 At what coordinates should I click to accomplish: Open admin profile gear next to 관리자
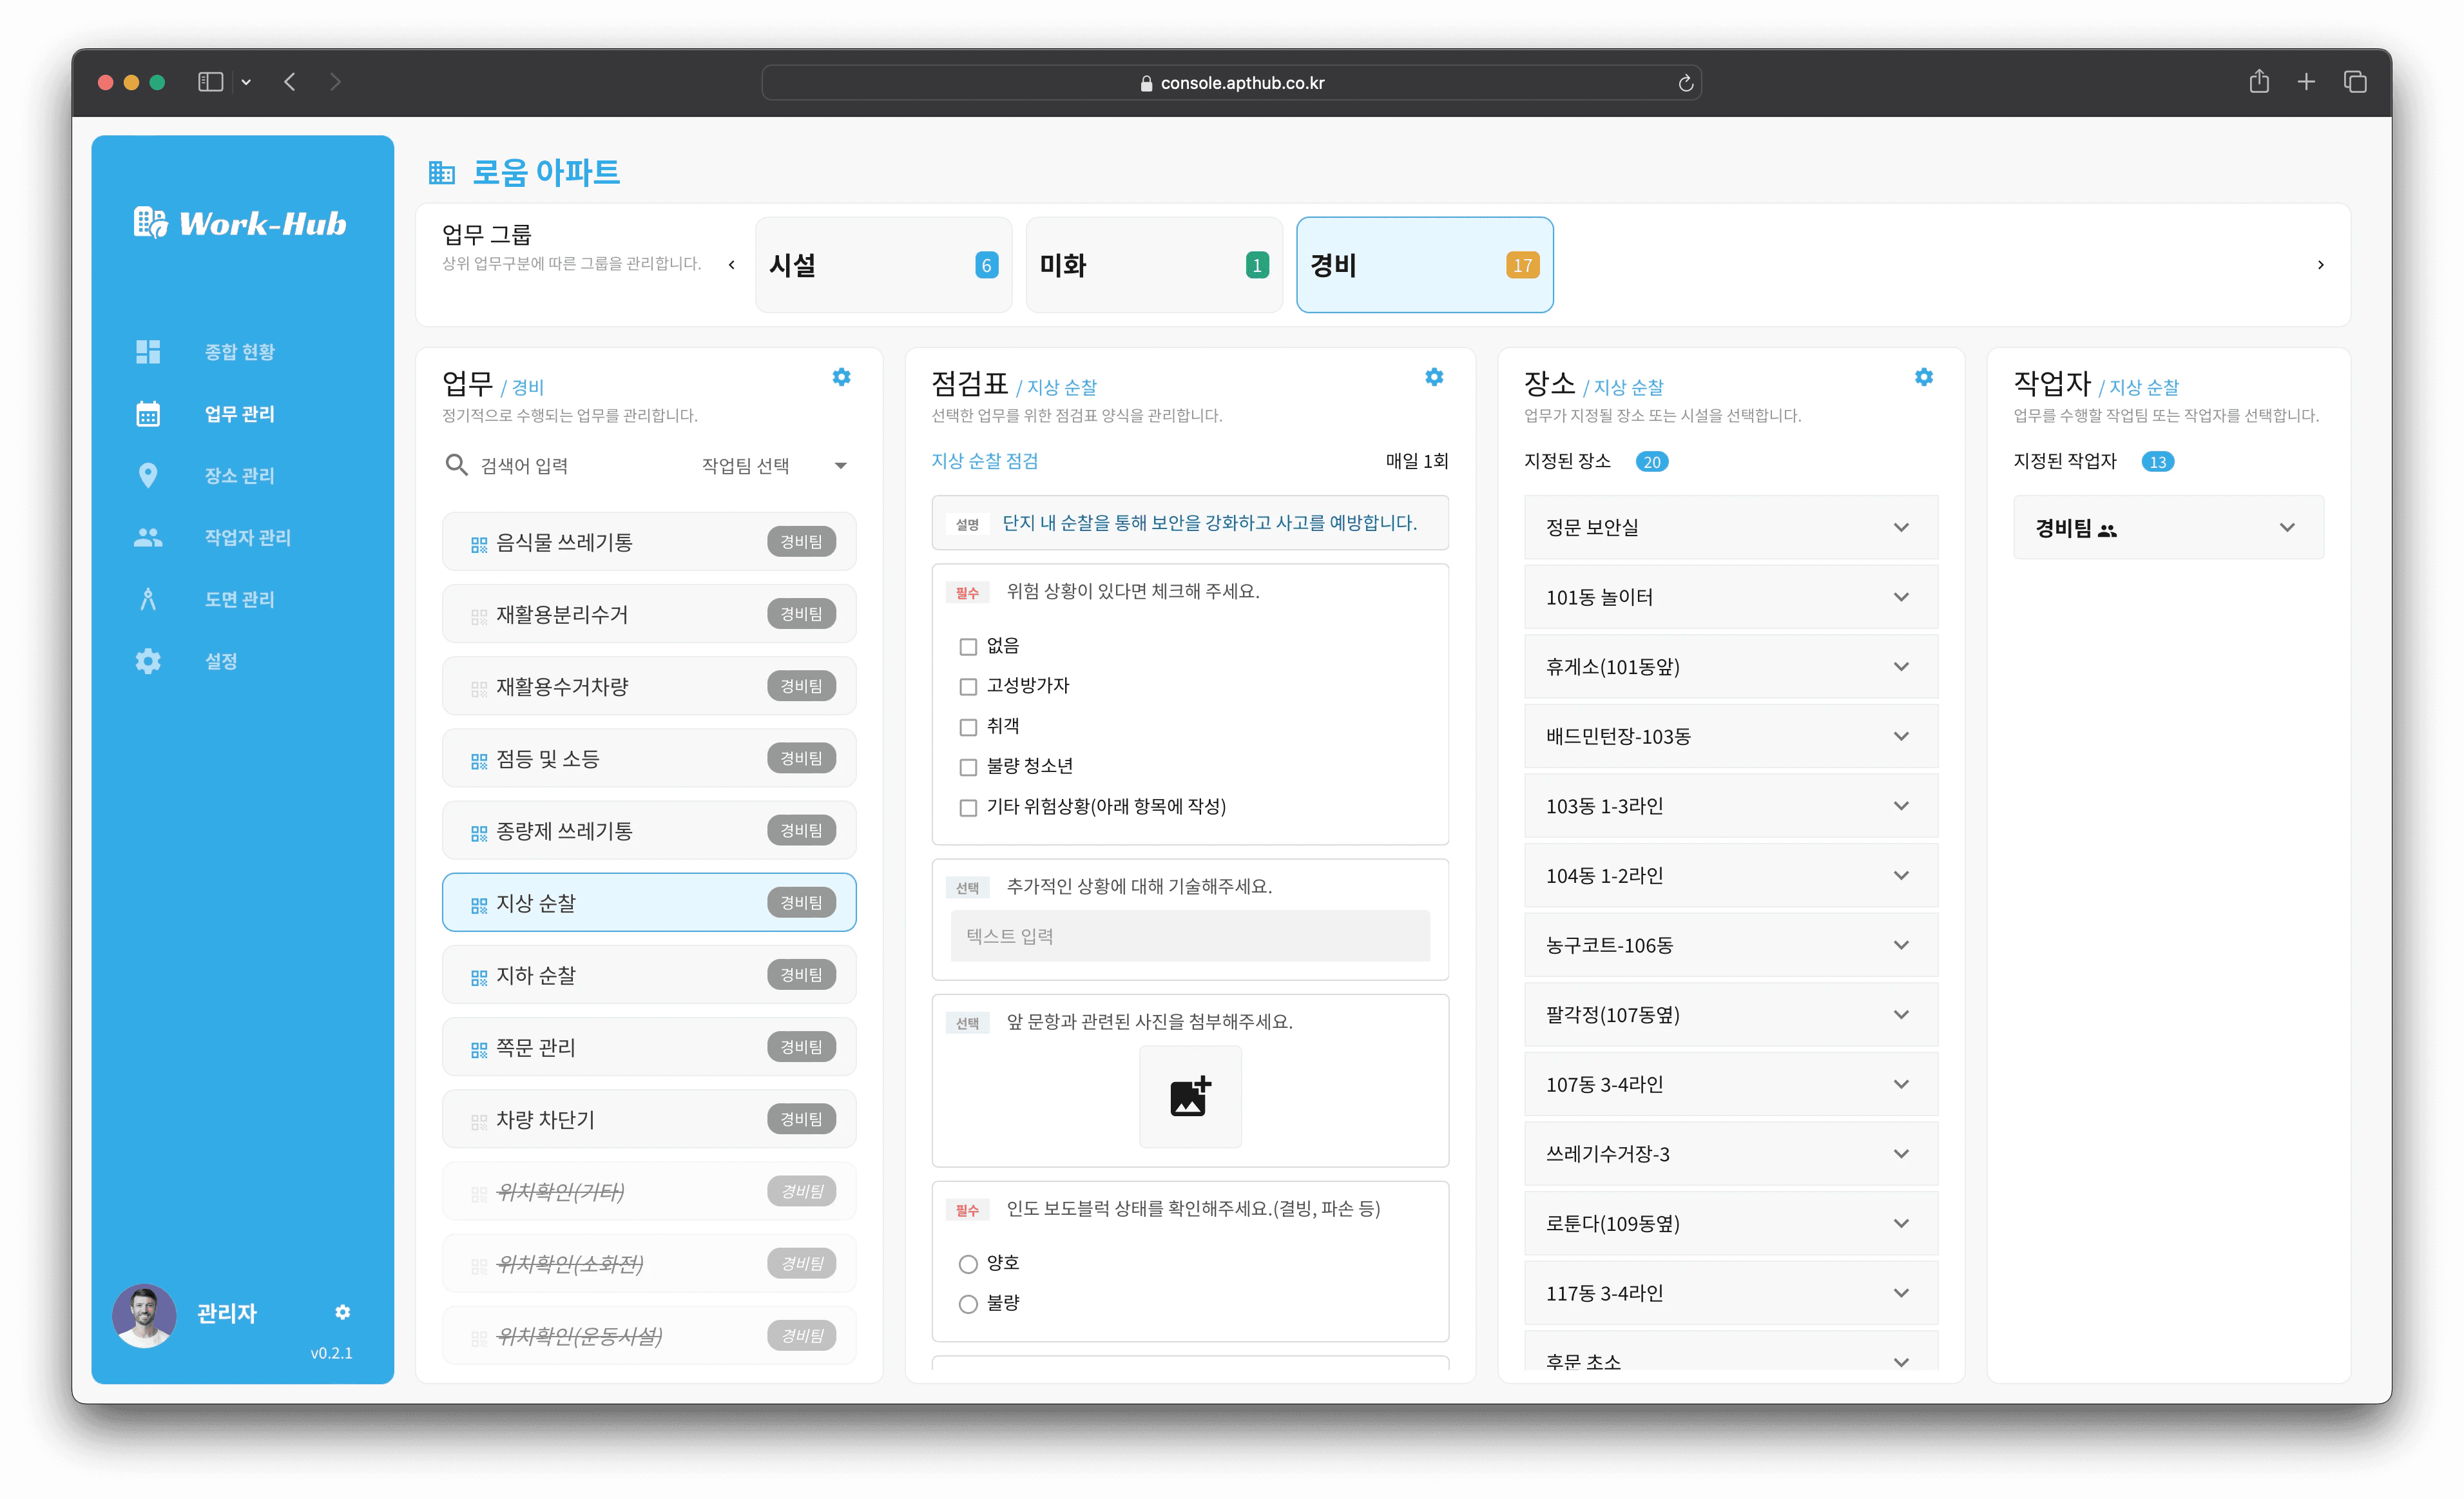342,1312
